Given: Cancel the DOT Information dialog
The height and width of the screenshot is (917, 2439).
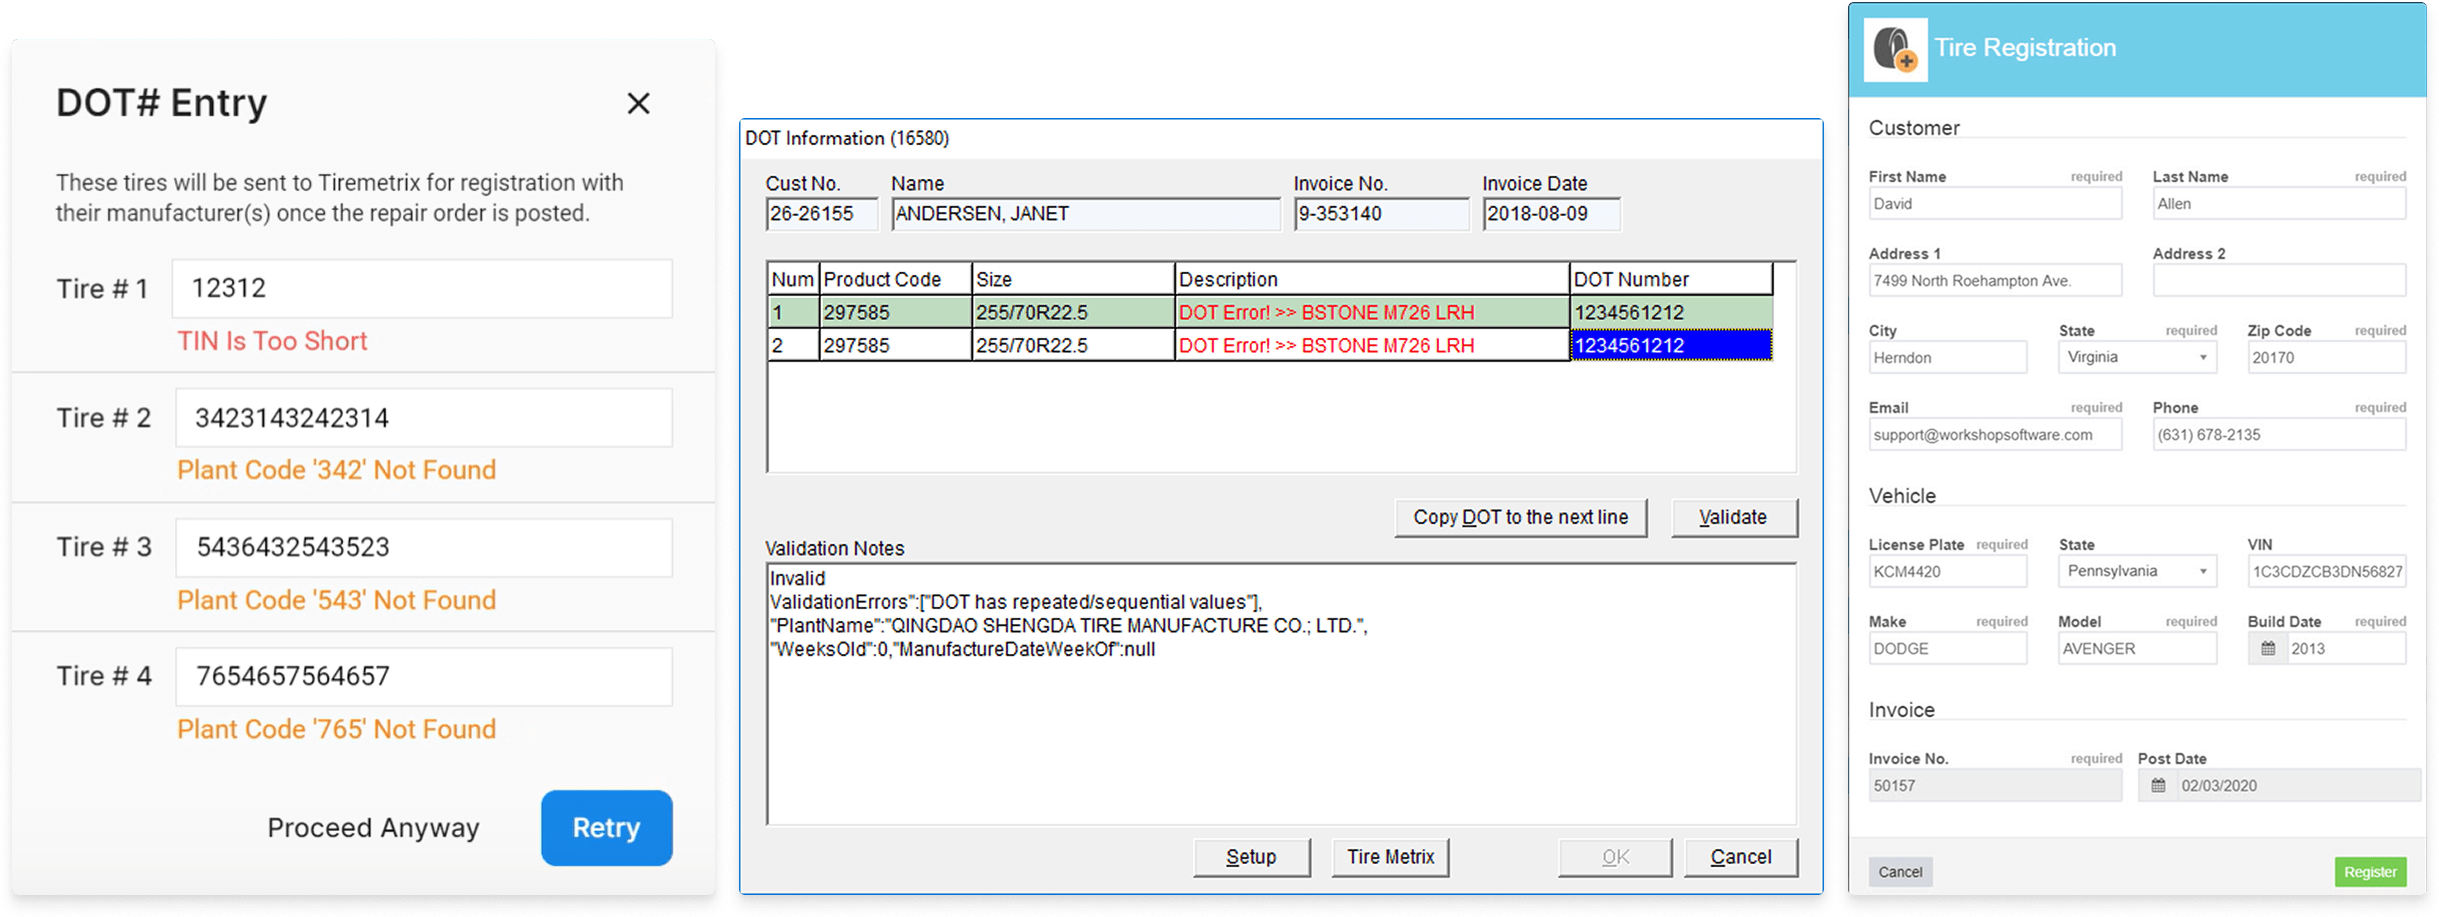Looking at the screenshot, I should [x=1741, y=857].
